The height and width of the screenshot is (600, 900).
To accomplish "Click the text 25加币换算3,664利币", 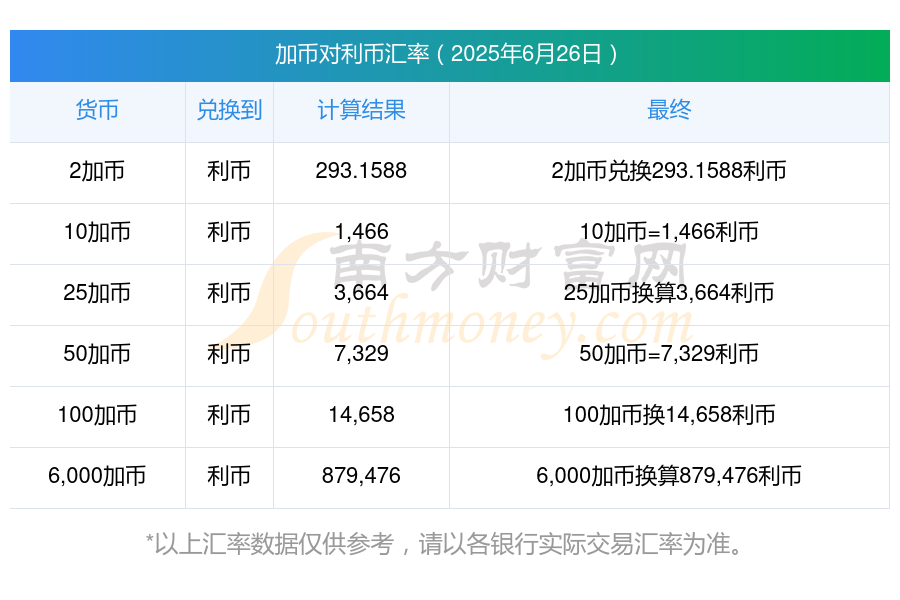I will [669, 293].
